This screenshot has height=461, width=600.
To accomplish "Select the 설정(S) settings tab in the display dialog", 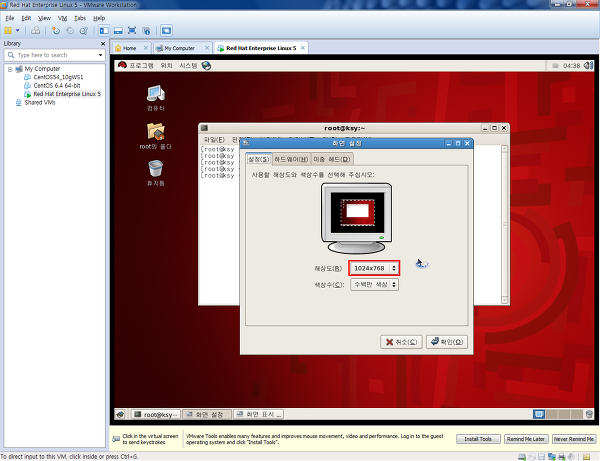I will coord(259,159).
